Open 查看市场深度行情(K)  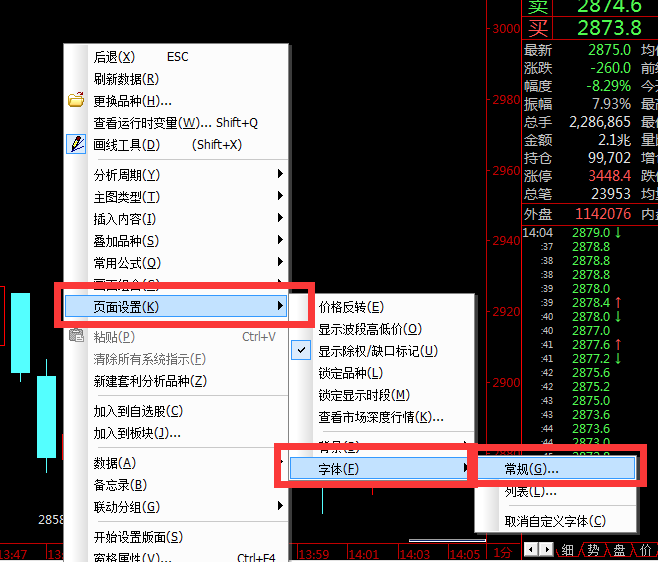coord(381,417)
